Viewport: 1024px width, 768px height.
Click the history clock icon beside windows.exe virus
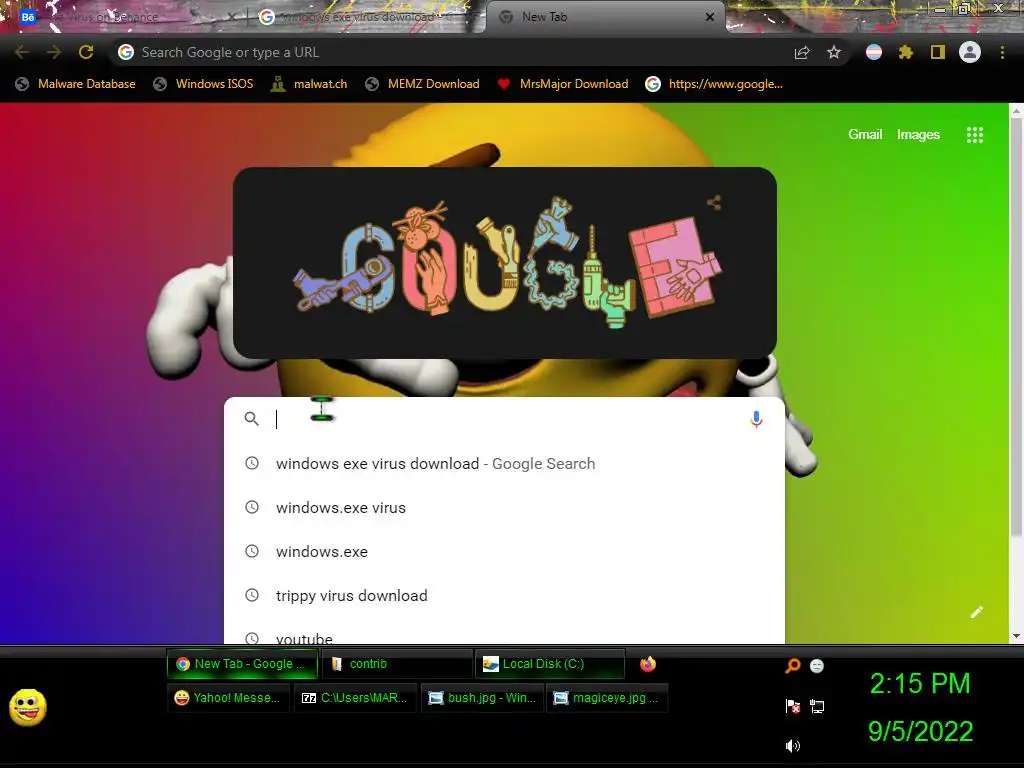tap(251, 507)
